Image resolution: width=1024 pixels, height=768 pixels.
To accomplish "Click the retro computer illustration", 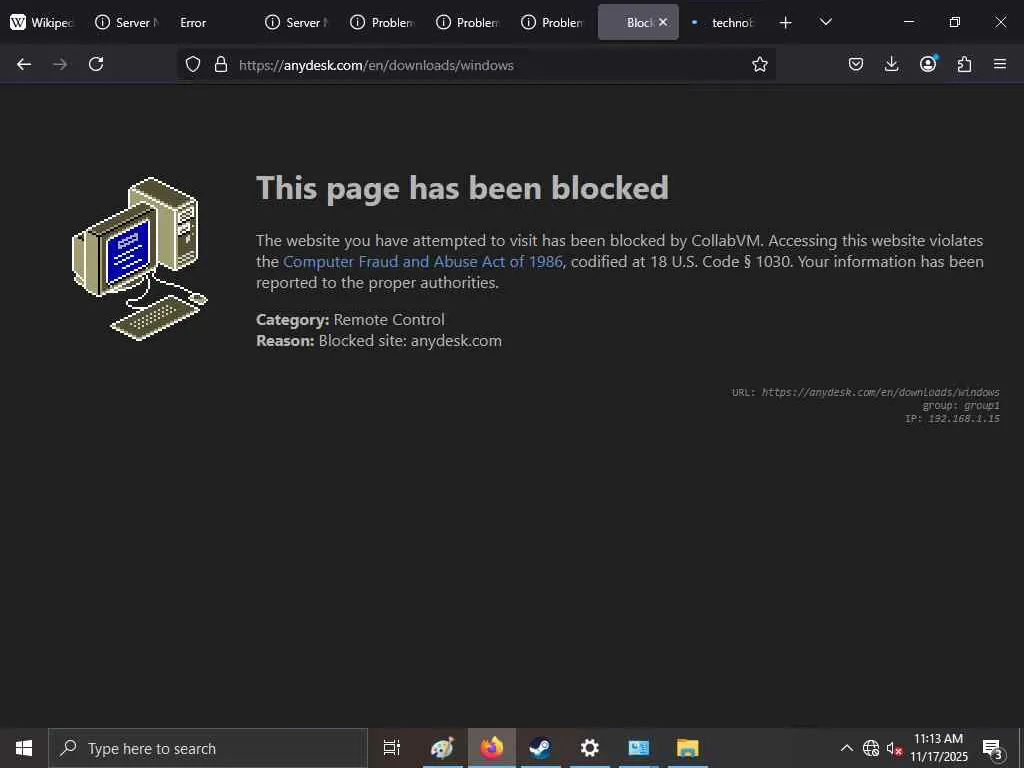I will (140, 259).
